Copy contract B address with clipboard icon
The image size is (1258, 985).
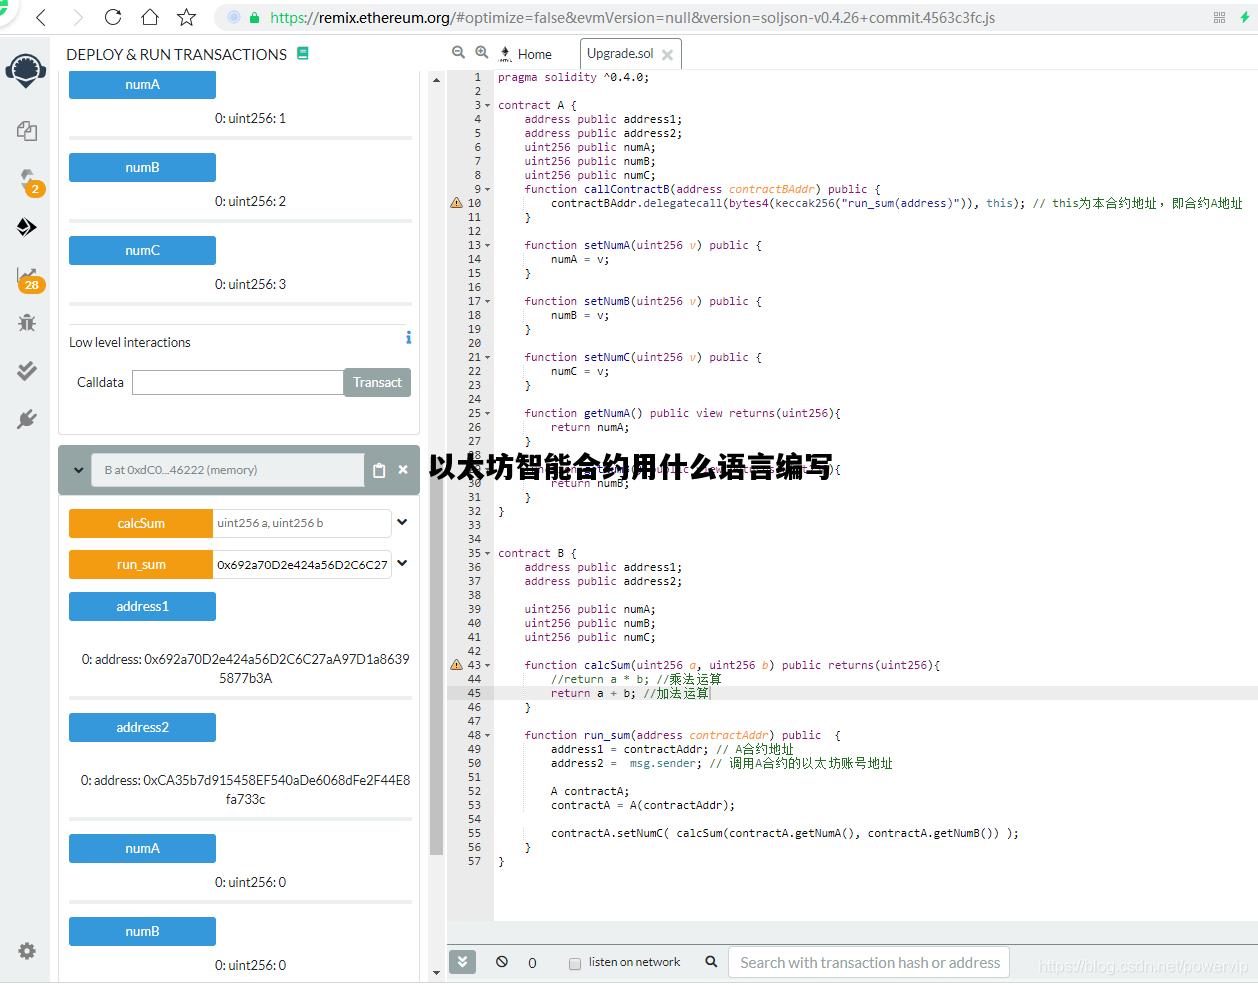(x=379, y=470)
